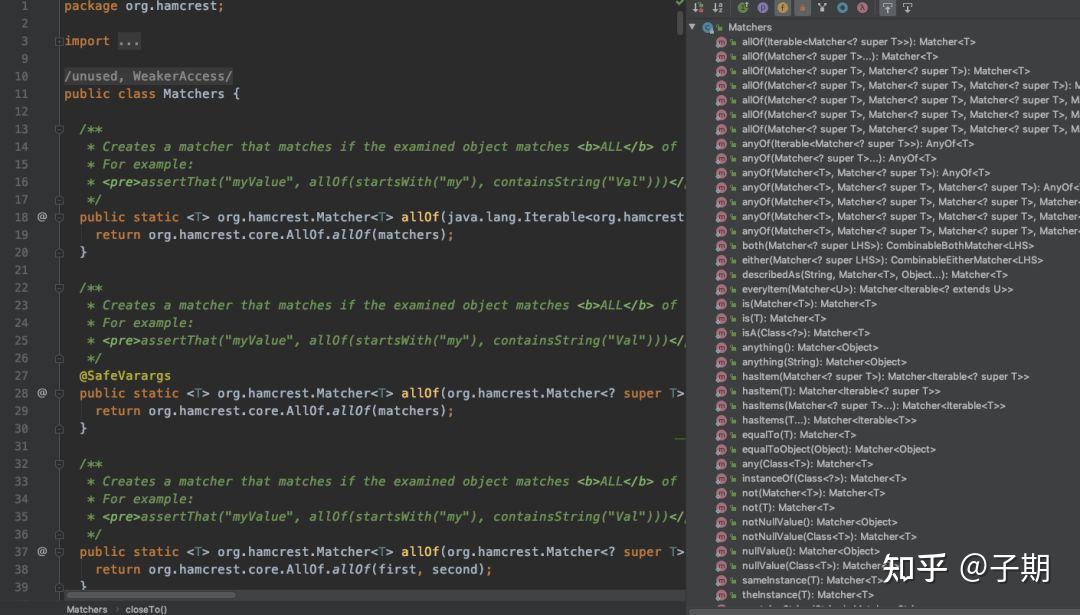Click the filter funnel icon in structure toolbar
The height and width of the screenshot is (615, 1080).
822,8
